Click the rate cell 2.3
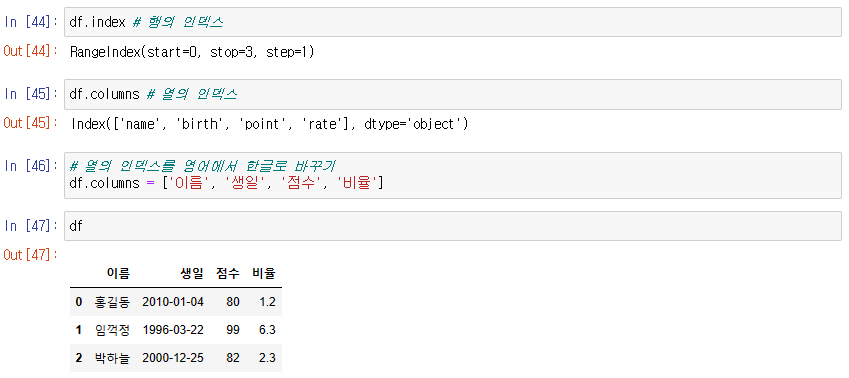This screenshot has width=849, height=378. pos(267,358)
